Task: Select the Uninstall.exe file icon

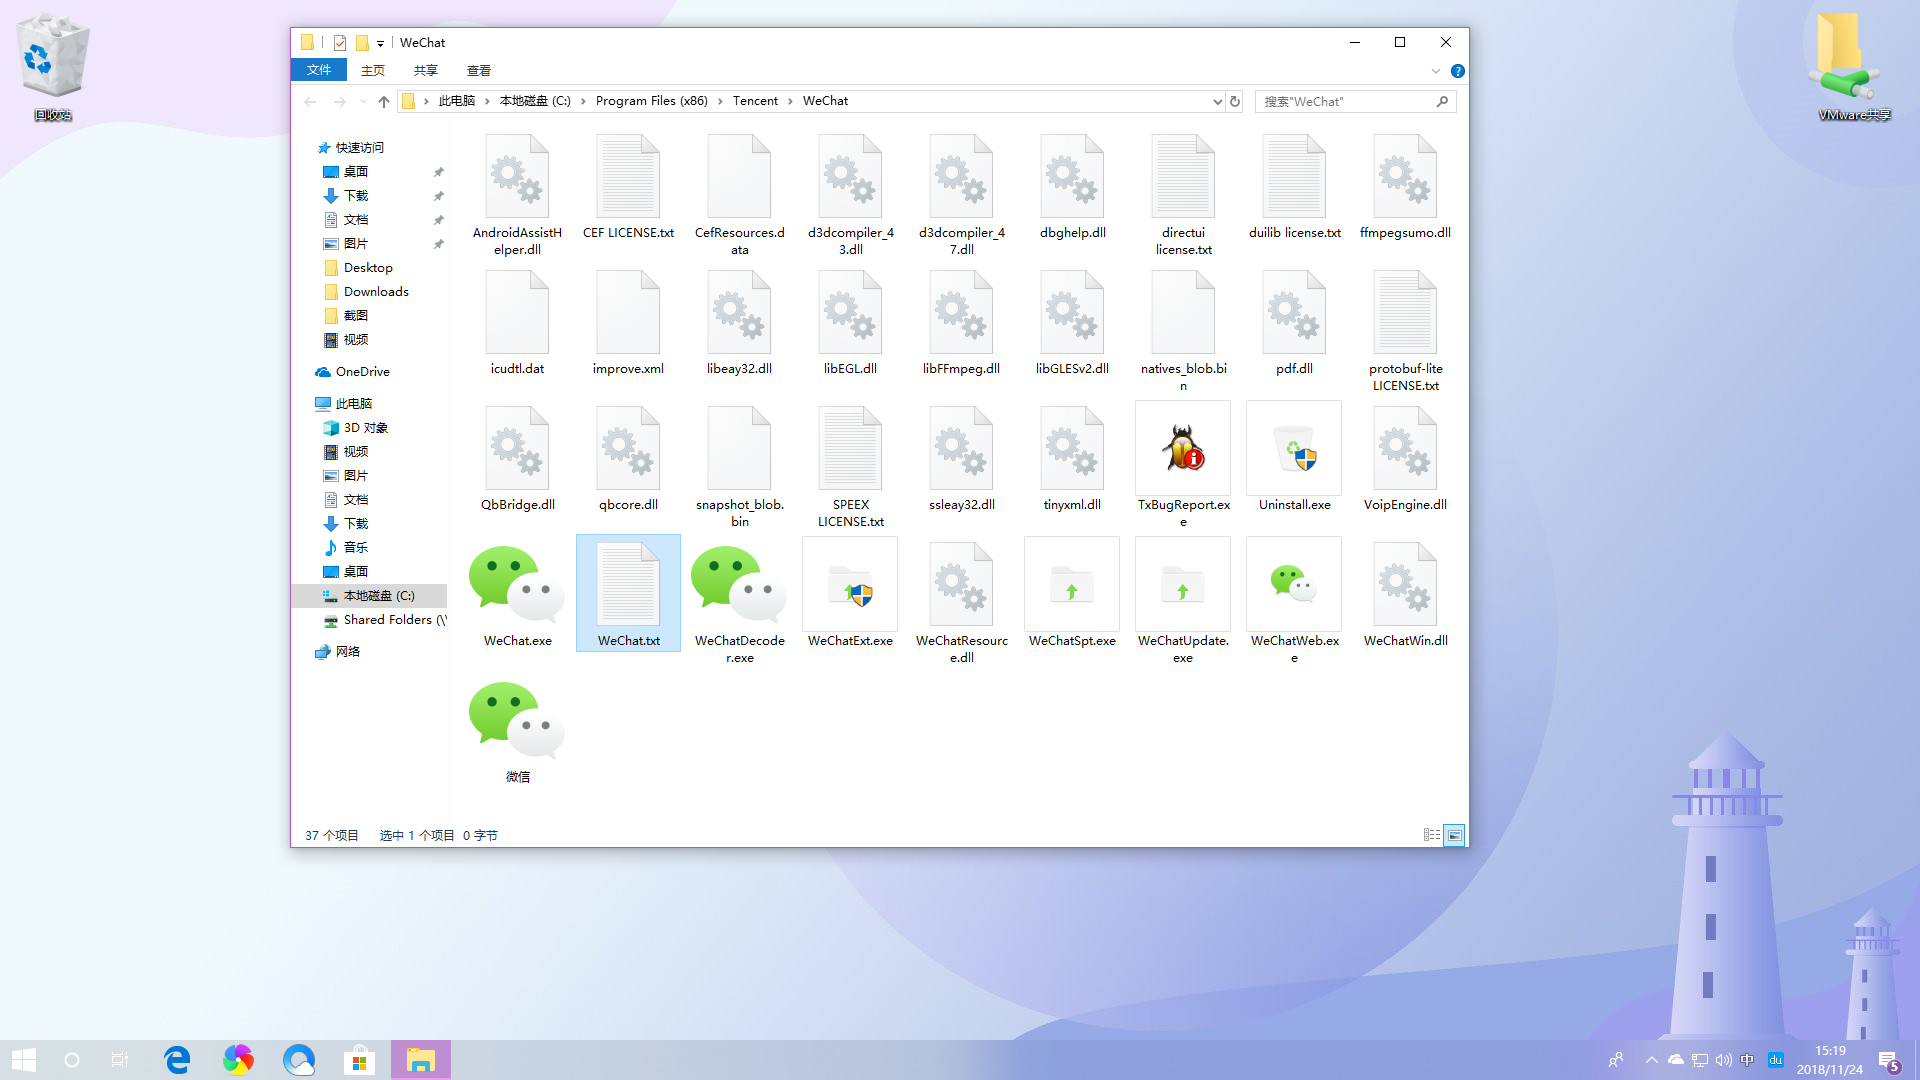Action: 1294,449
